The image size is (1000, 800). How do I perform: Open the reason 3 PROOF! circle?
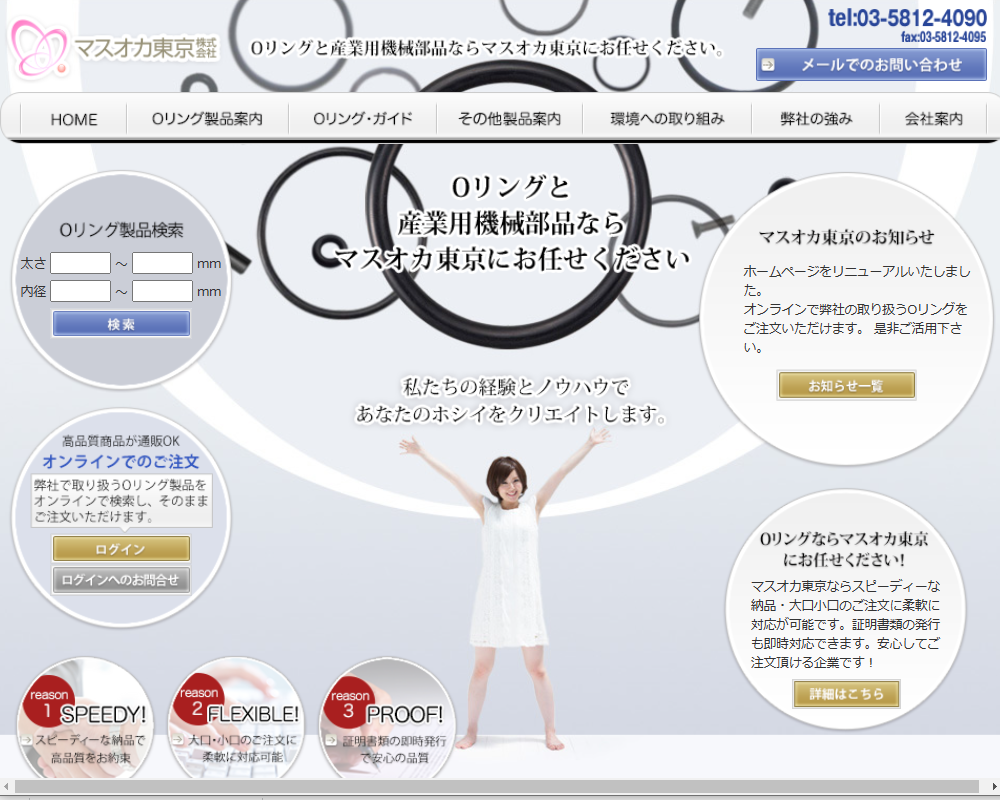(387, 720)
